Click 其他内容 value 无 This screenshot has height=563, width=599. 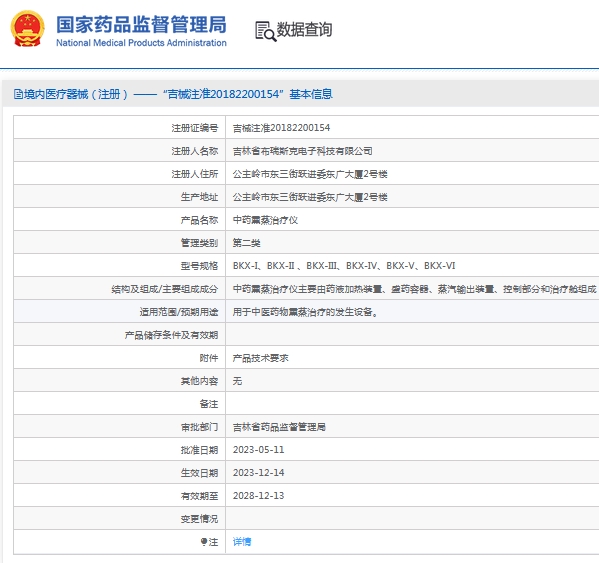click(237, 381)
